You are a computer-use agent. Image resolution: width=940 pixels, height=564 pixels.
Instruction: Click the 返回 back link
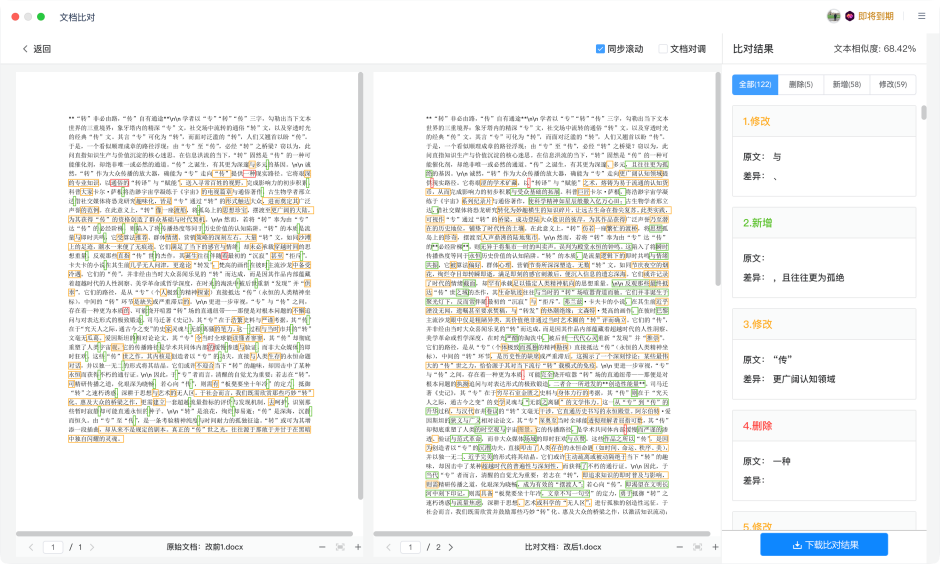click(36, 49)
